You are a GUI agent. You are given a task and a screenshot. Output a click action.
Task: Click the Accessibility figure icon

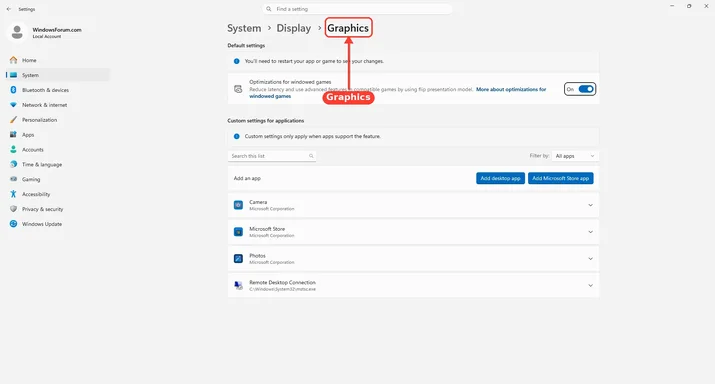coord(13,194)
